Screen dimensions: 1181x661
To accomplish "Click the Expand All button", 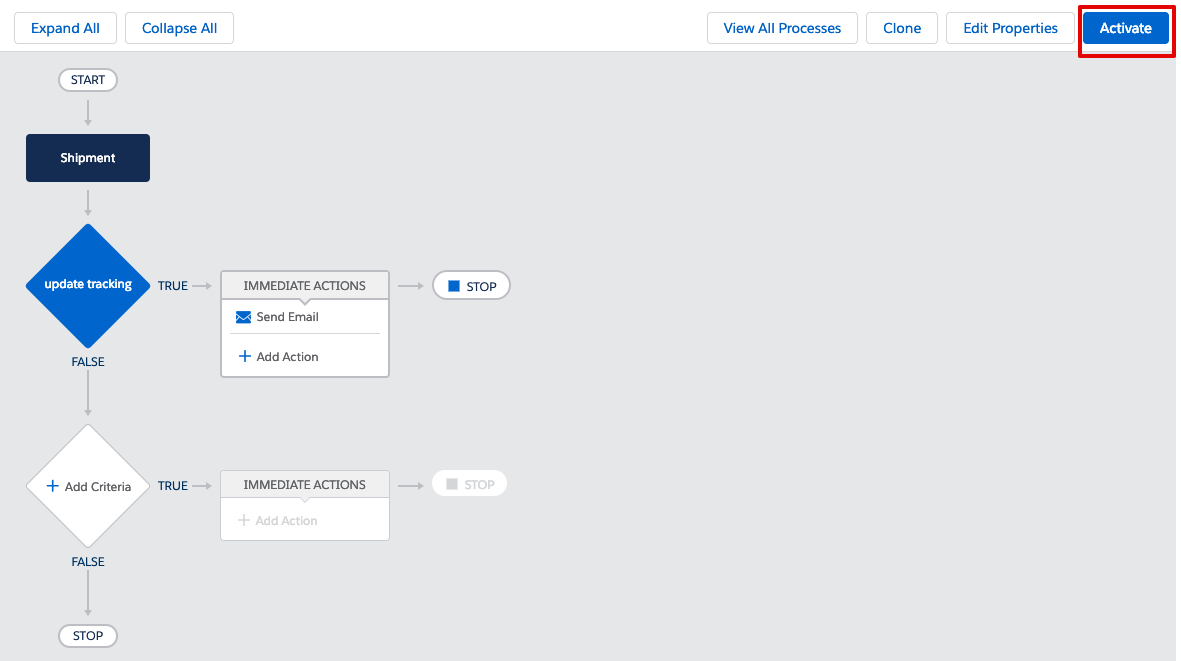I will click(x=66, y=28).
